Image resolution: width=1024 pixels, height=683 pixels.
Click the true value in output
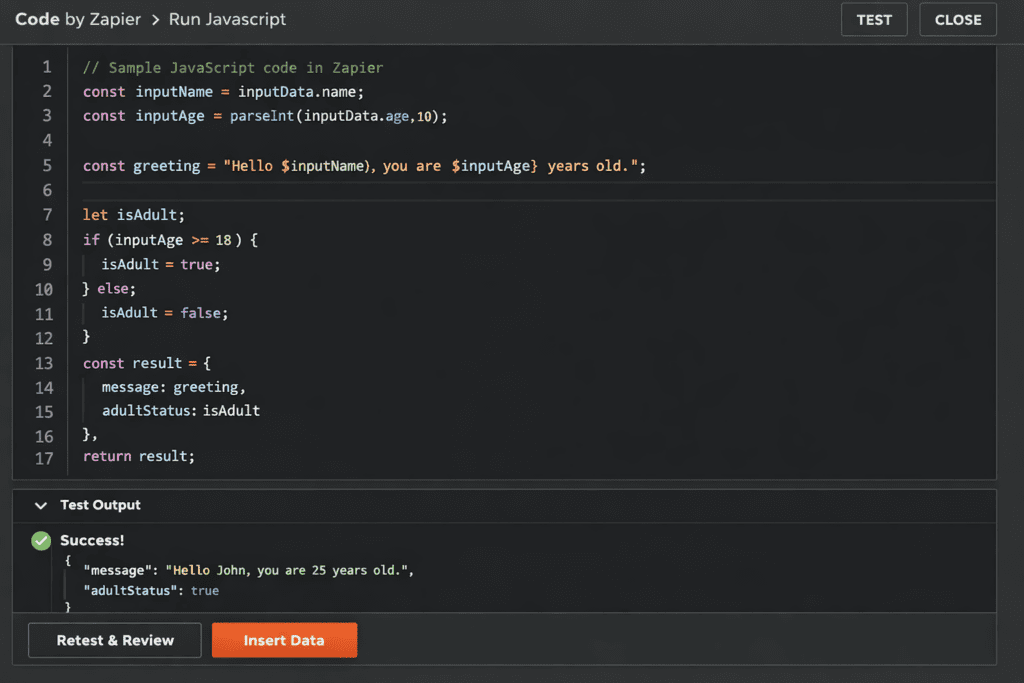point(204,590)
